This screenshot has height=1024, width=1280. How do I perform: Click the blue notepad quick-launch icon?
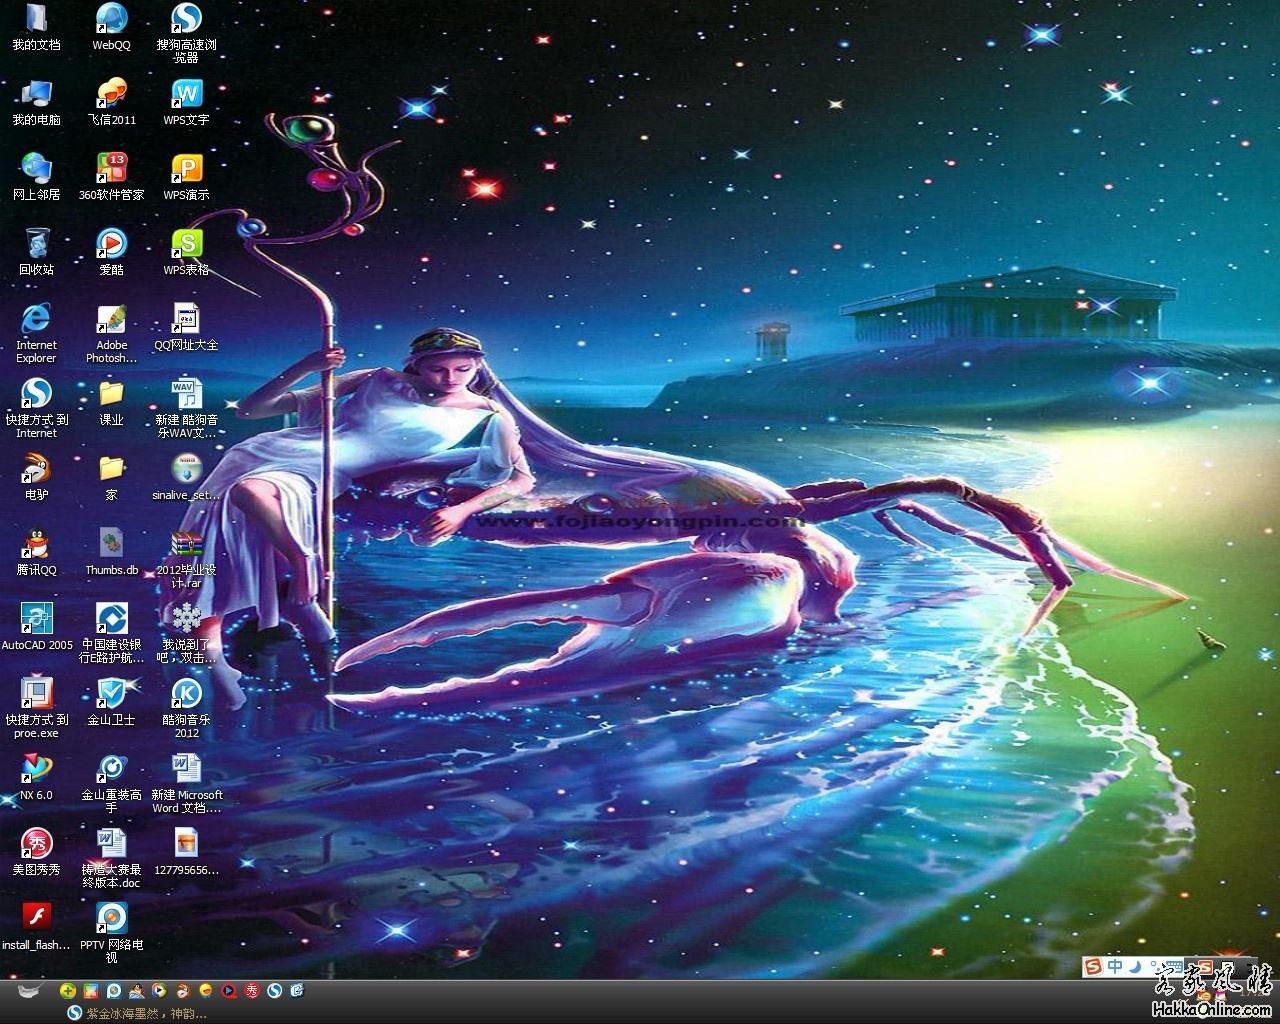pyautogui.click(x=297, y=991)
